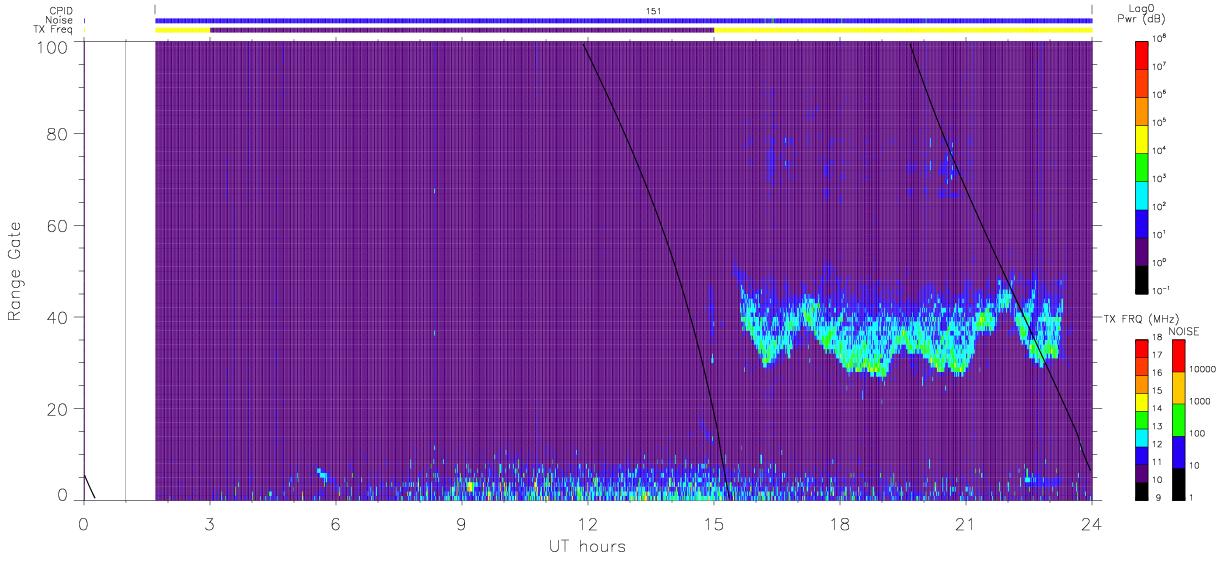Screen dimensions: 1228x567
Task: Pick the cyan segment of TX FRQ colorbar
Action: (1143, 436)
